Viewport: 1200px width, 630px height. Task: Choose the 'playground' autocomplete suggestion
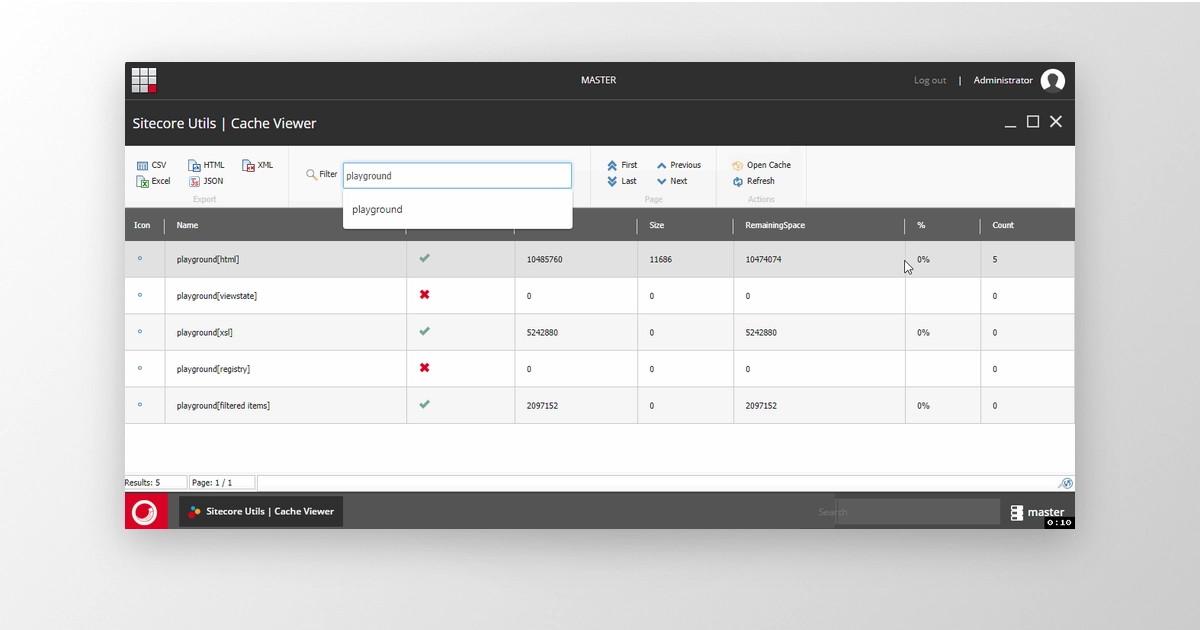coord(457,210)
